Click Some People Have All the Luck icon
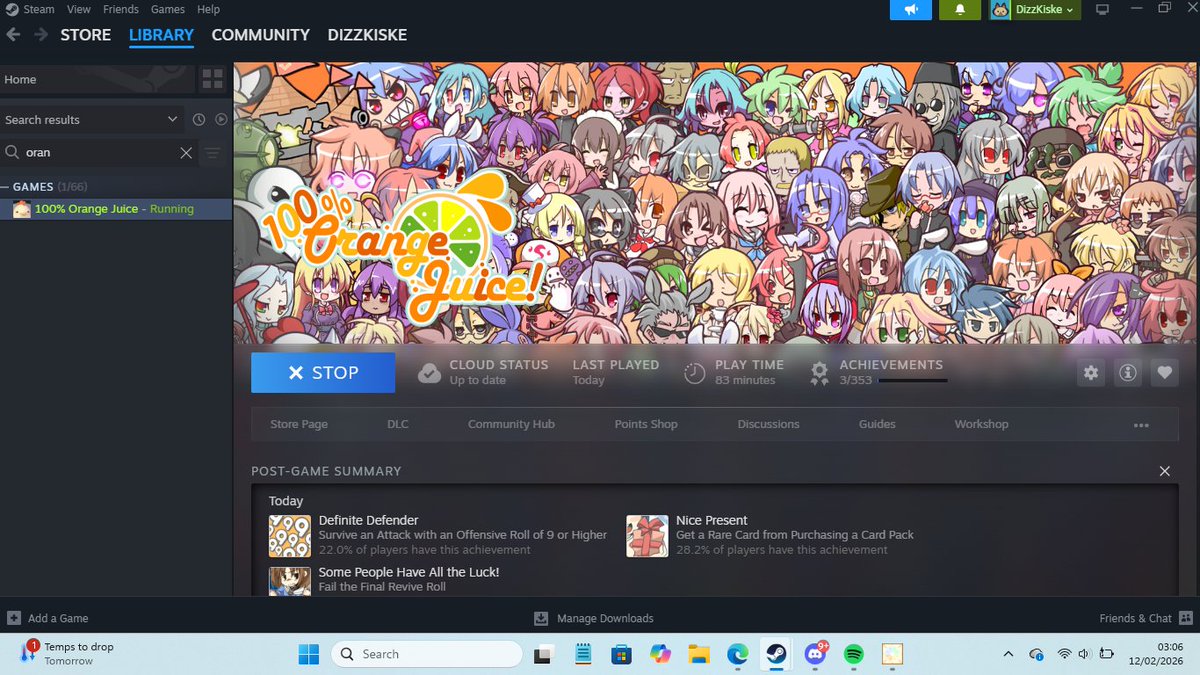Screen dimensions: 1200x675 point(290,581)
